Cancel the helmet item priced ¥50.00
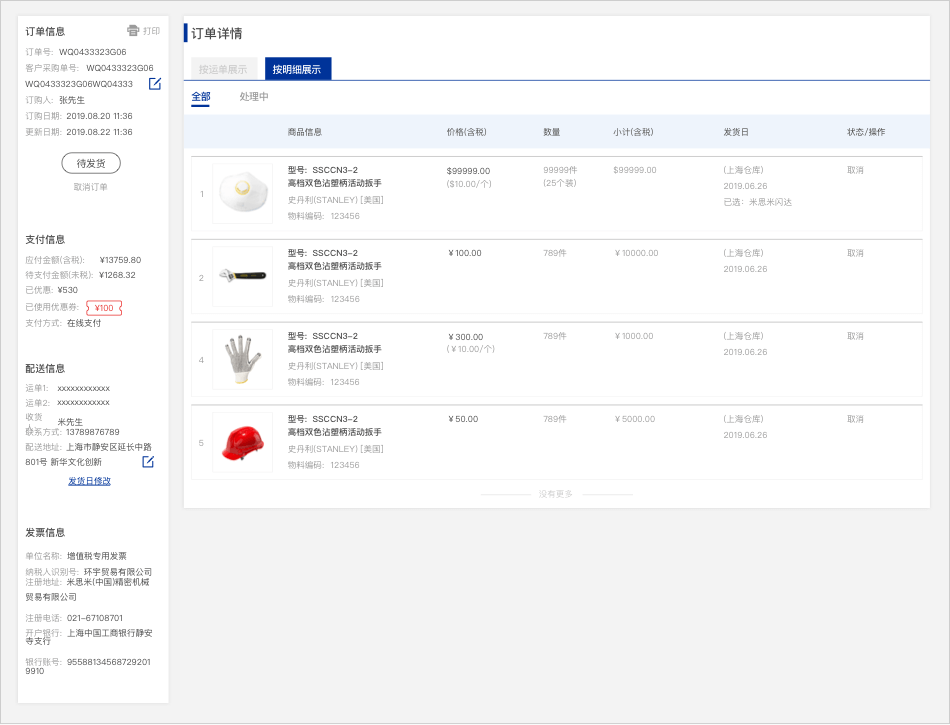This screenshot has height=725, width=950. click(x=855, y=419)
